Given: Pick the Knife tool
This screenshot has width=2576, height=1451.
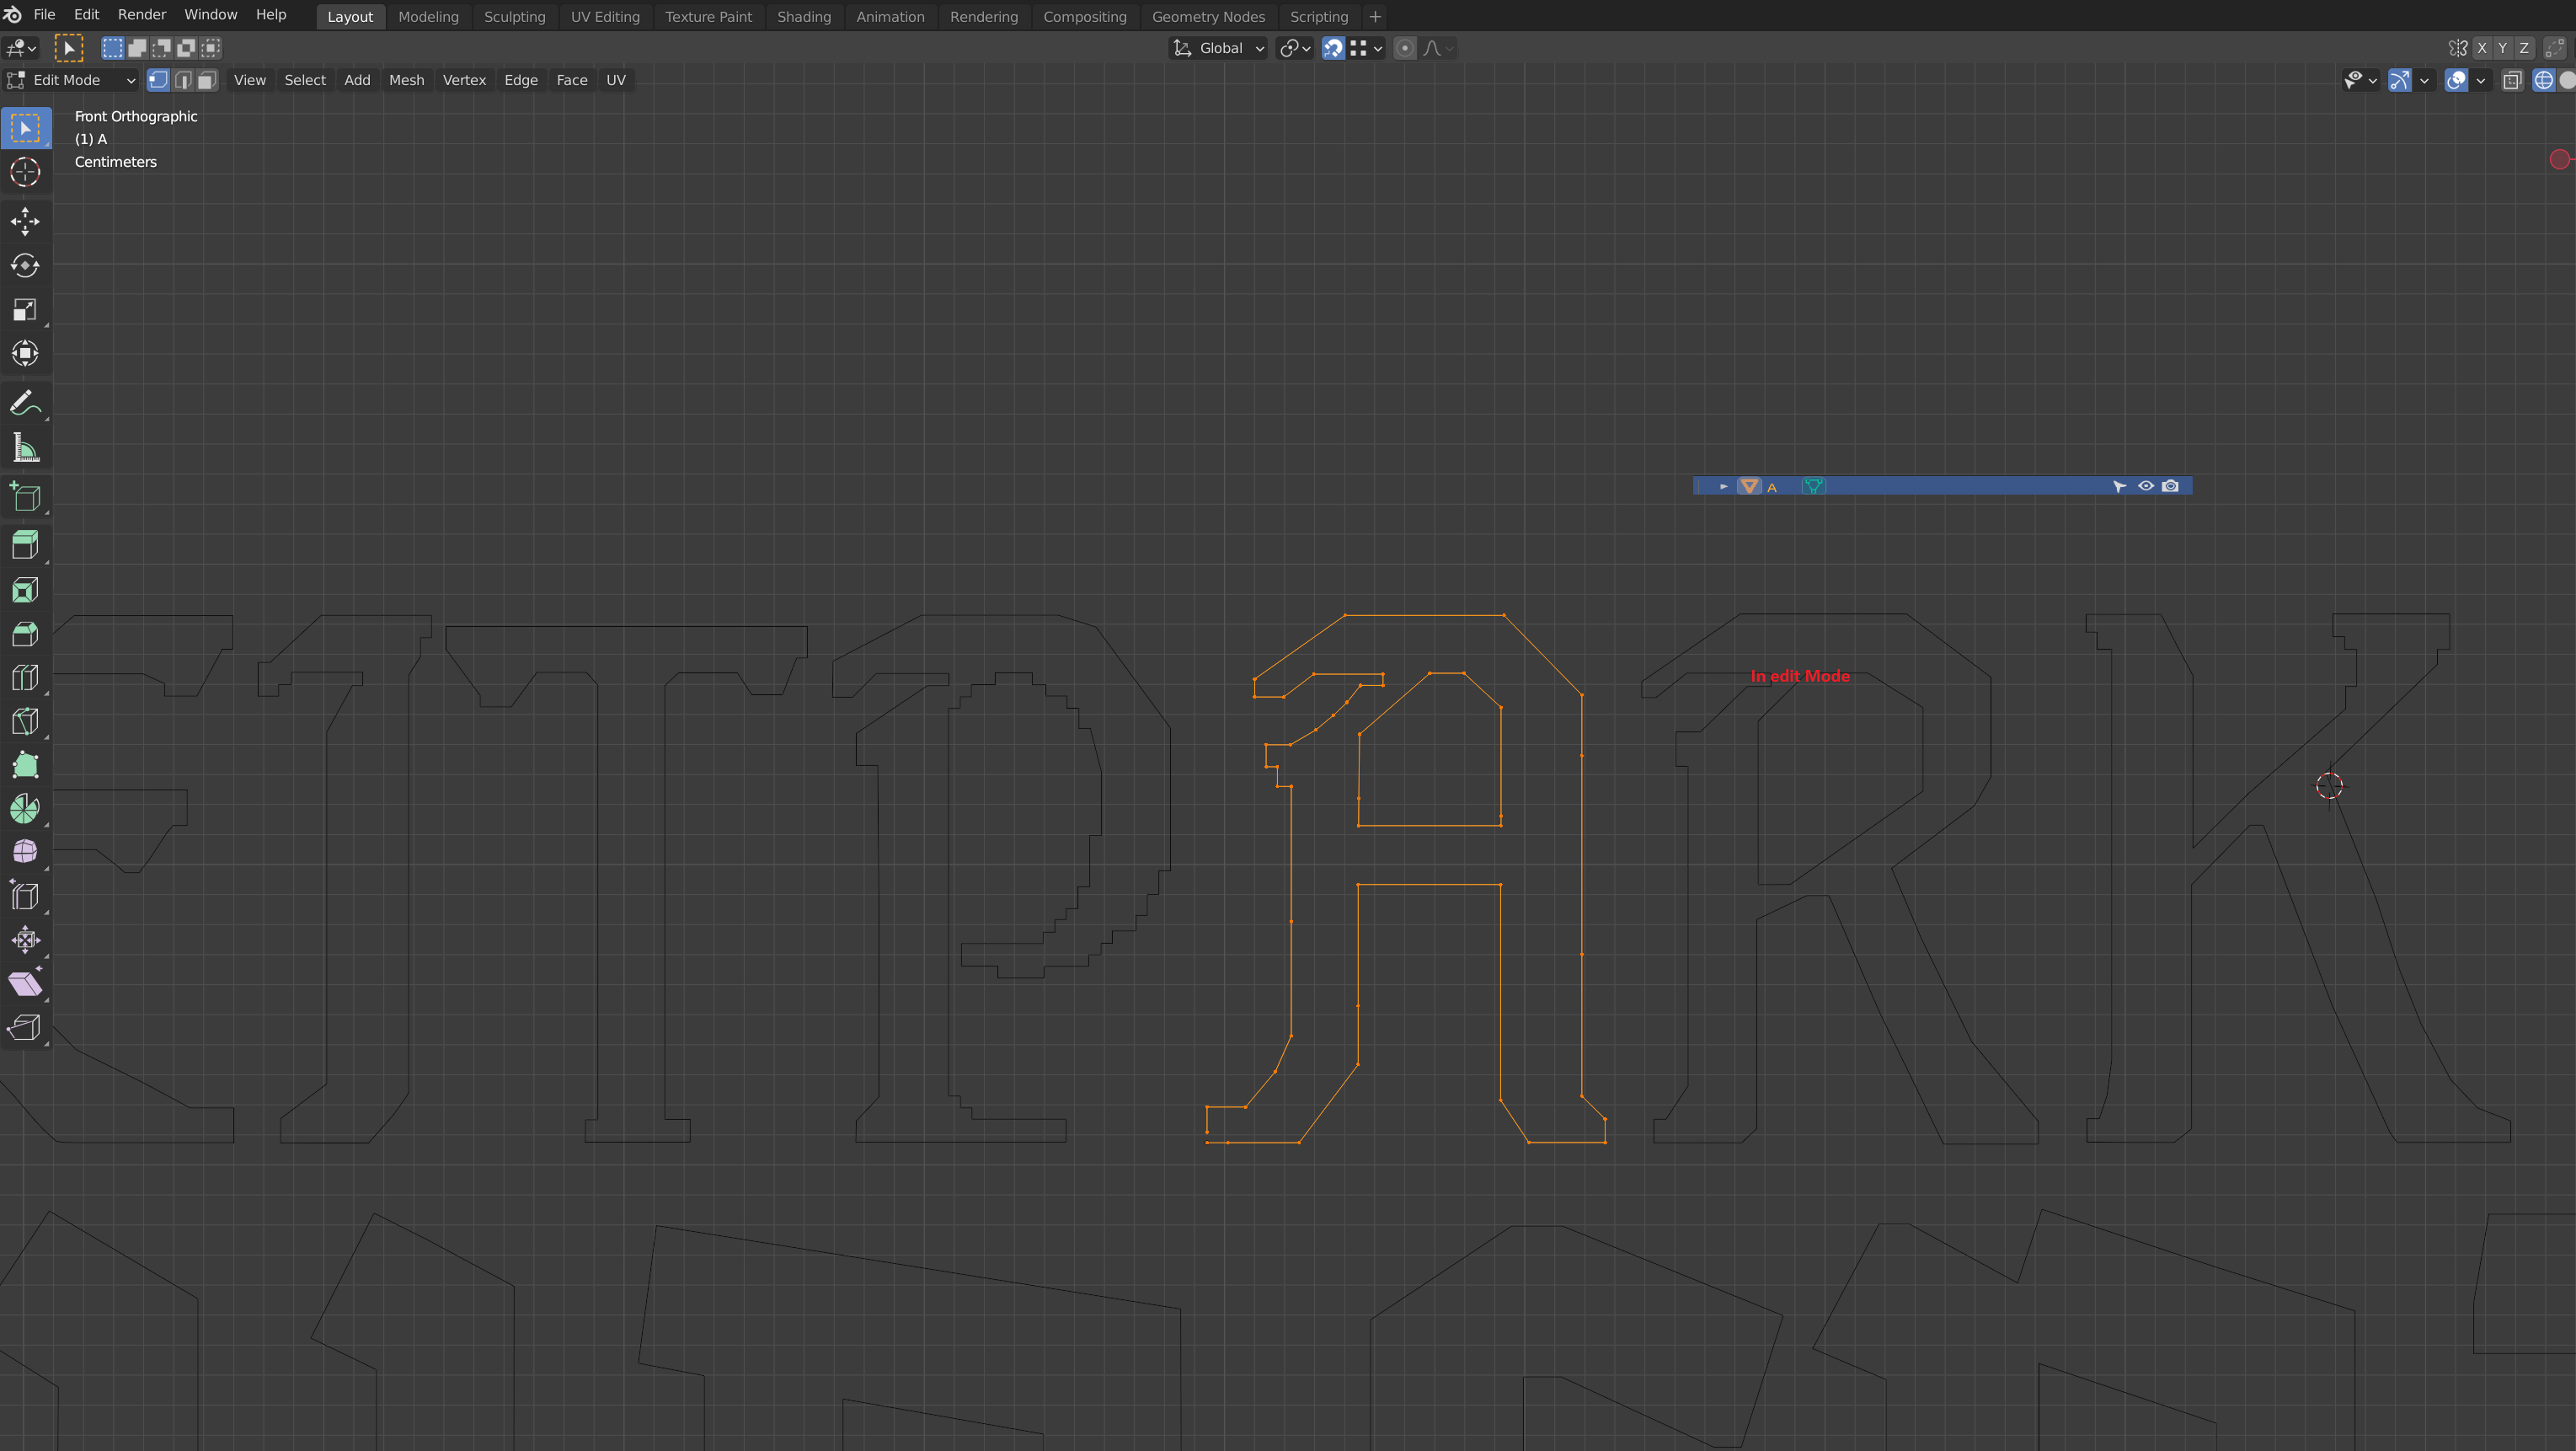Looking at the screenshot, I should pyautogui.click(x=25, y=721).
